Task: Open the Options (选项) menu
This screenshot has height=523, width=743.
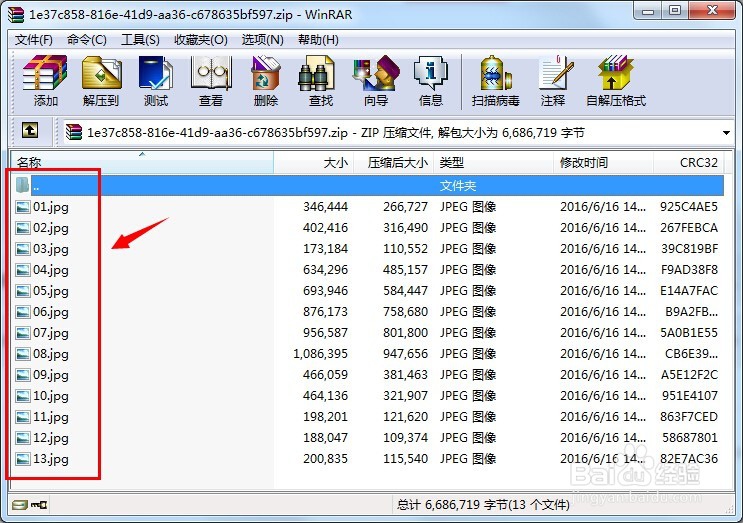Action: (x=262, y=40)
